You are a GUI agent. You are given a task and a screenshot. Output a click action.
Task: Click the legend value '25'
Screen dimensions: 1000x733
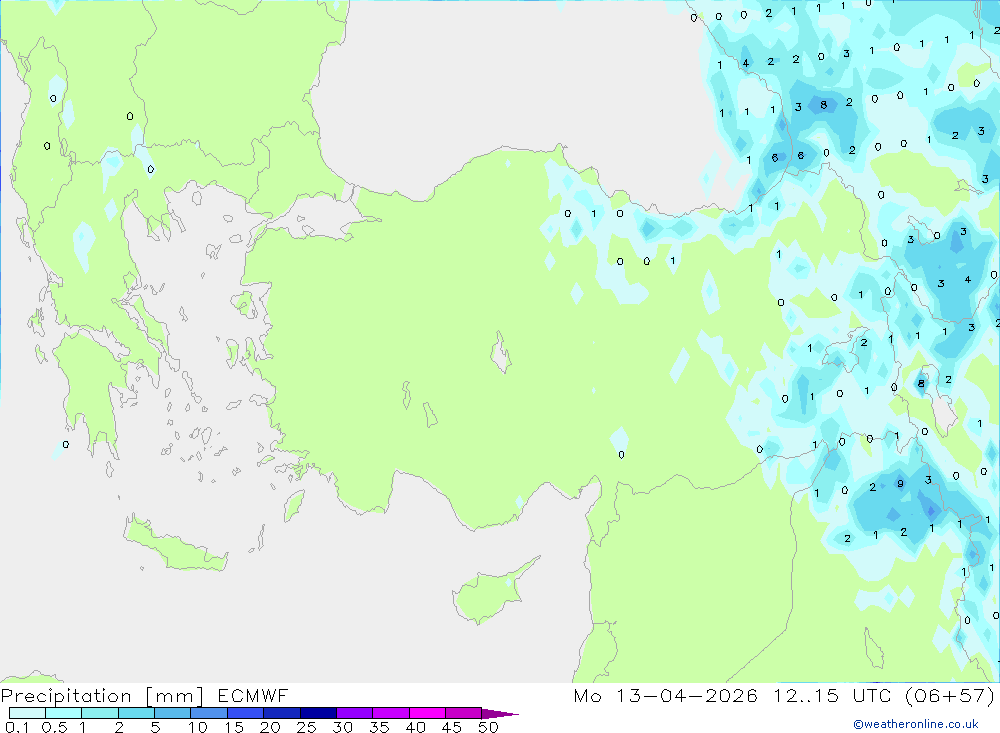307,727
